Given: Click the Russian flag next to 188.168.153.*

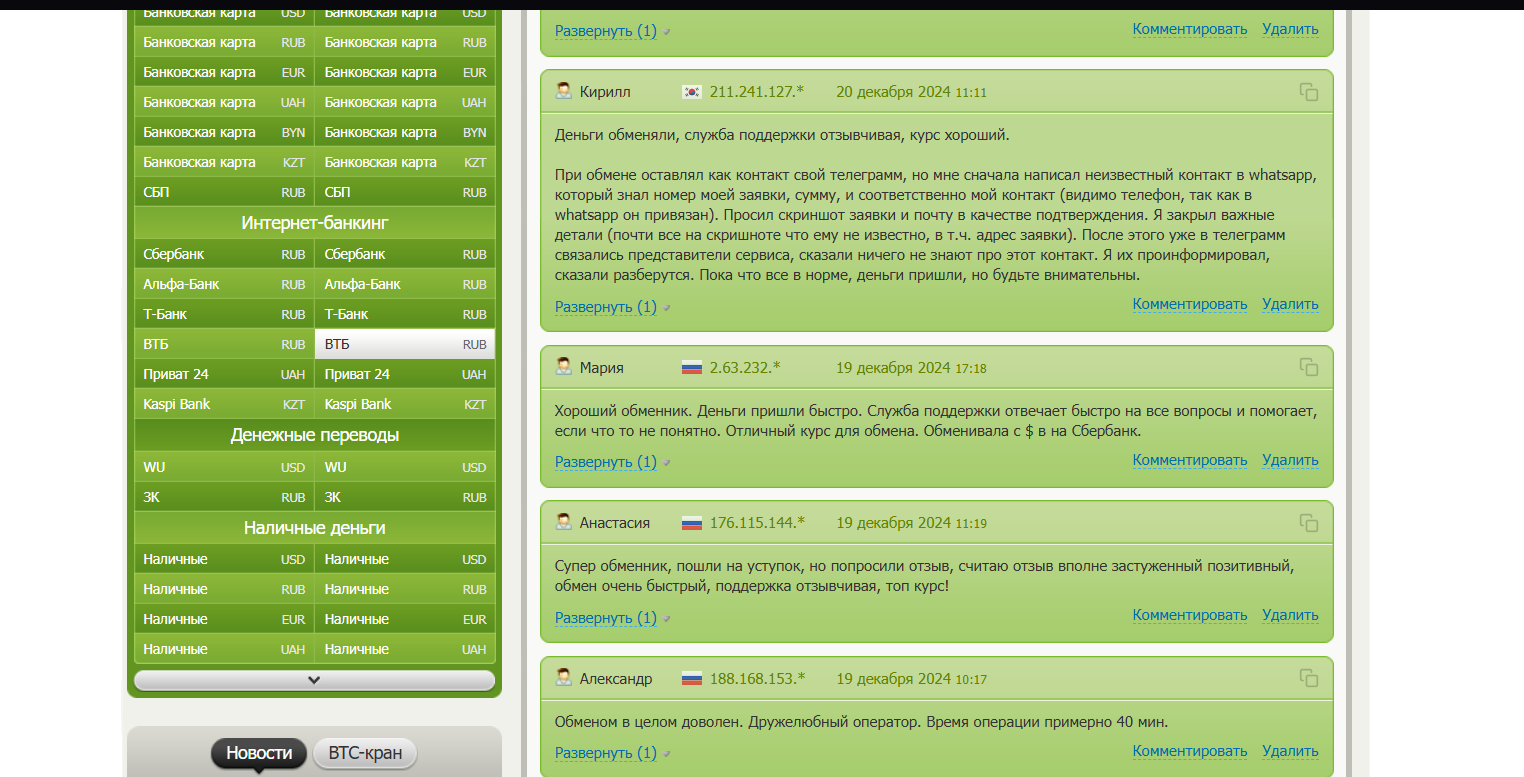Looking at the screenshot, I should 692,679.
